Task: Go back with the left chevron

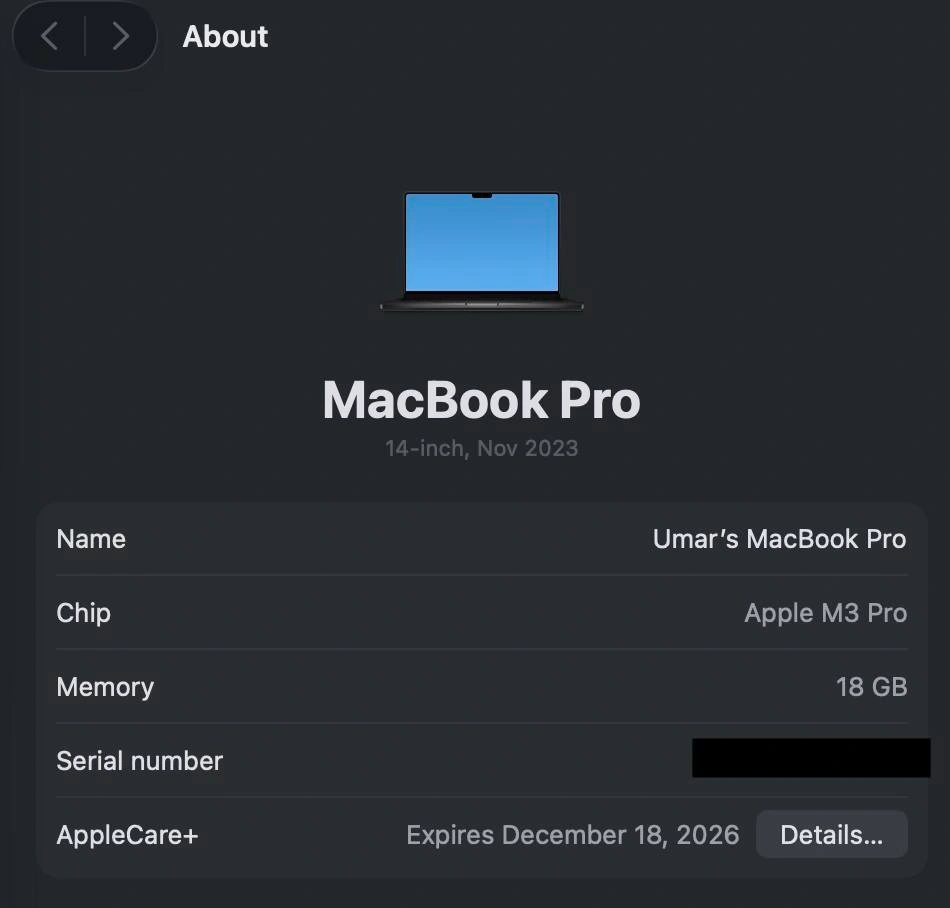Action: coord(50,37)
